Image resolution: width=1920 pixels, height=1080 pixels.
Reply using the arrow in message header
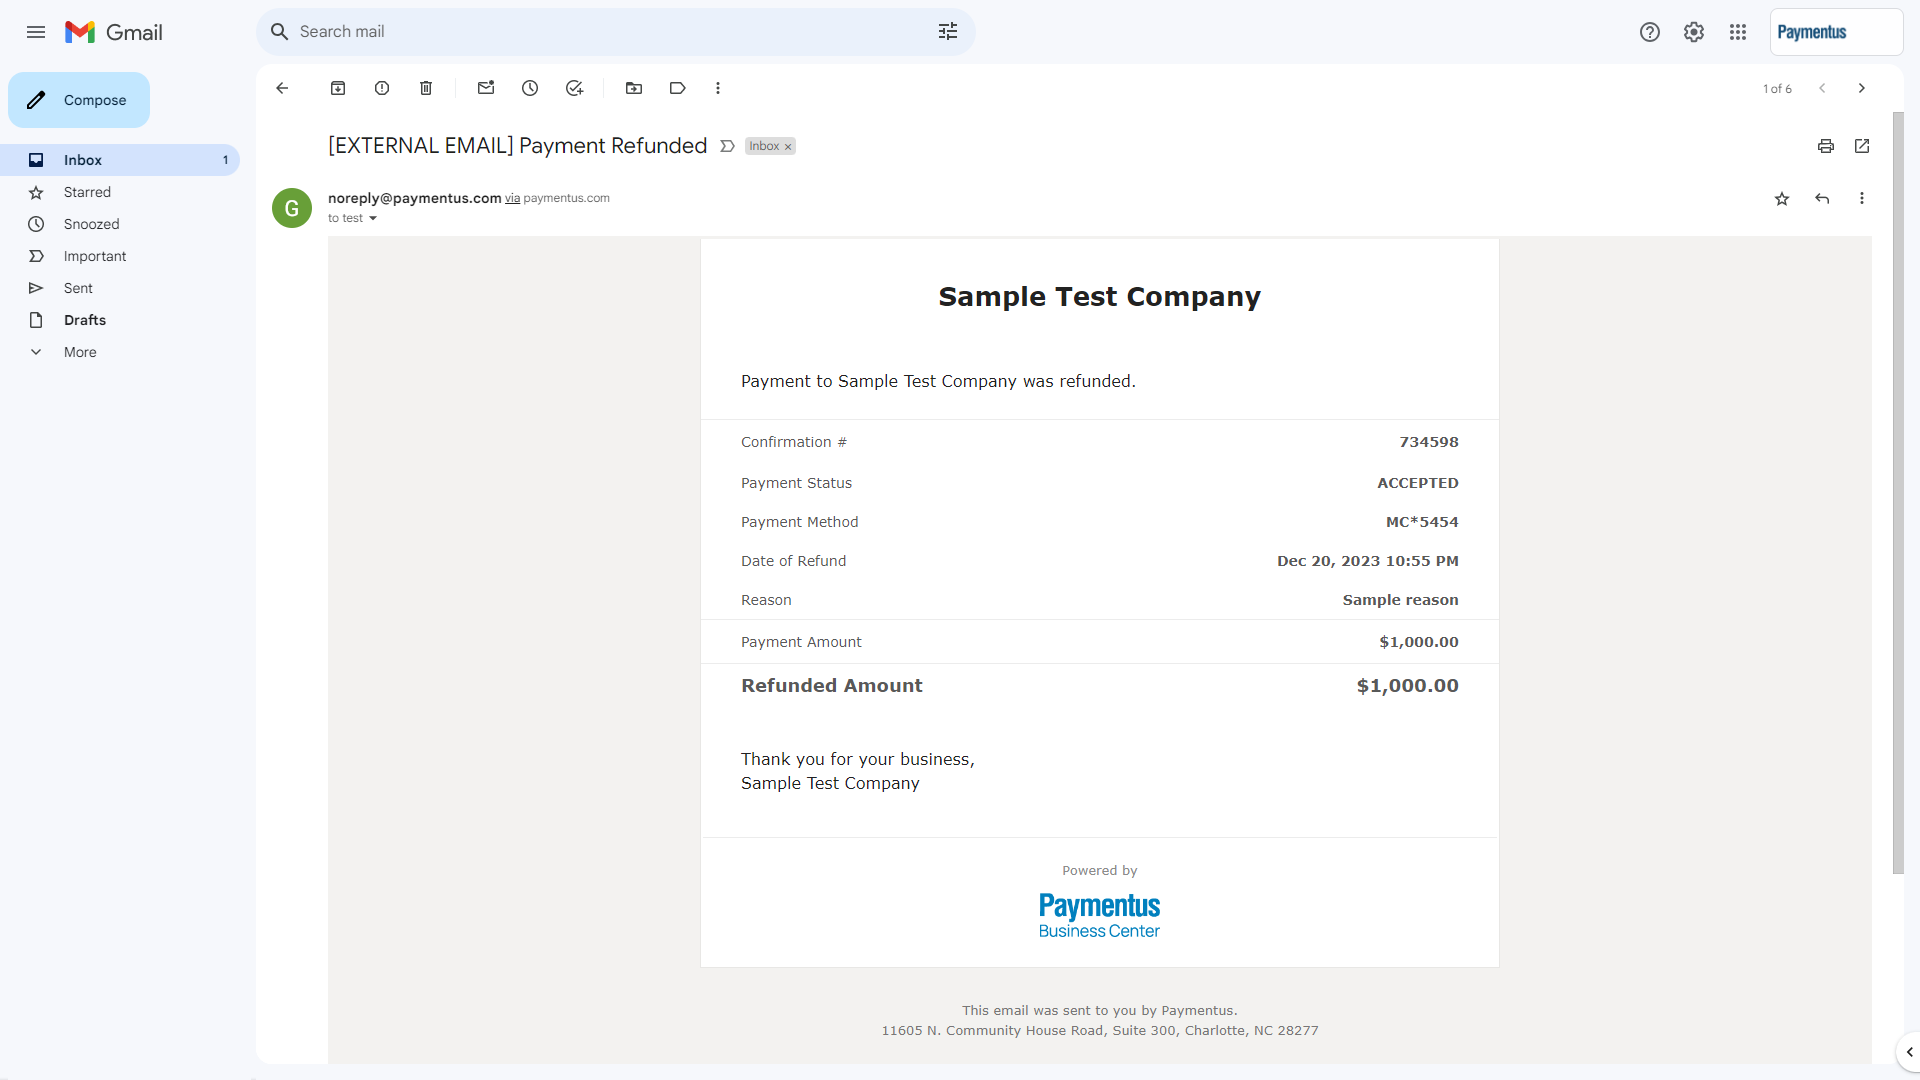tap(1822, 199)
